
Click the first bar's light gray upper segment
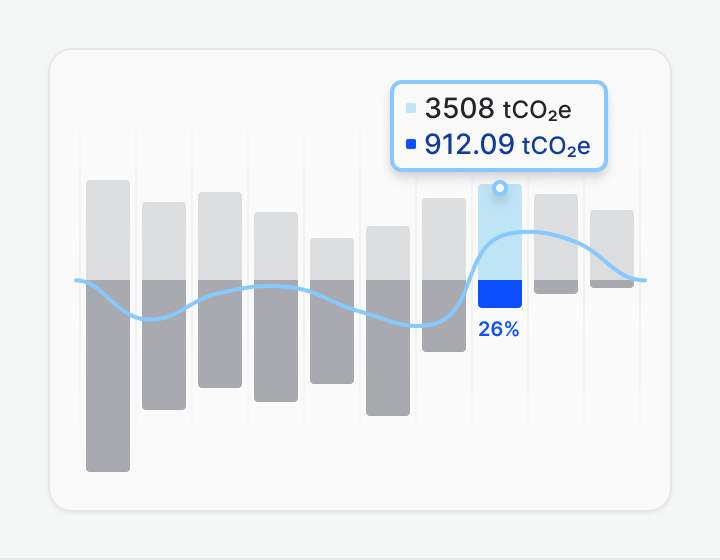pos(108,229)
